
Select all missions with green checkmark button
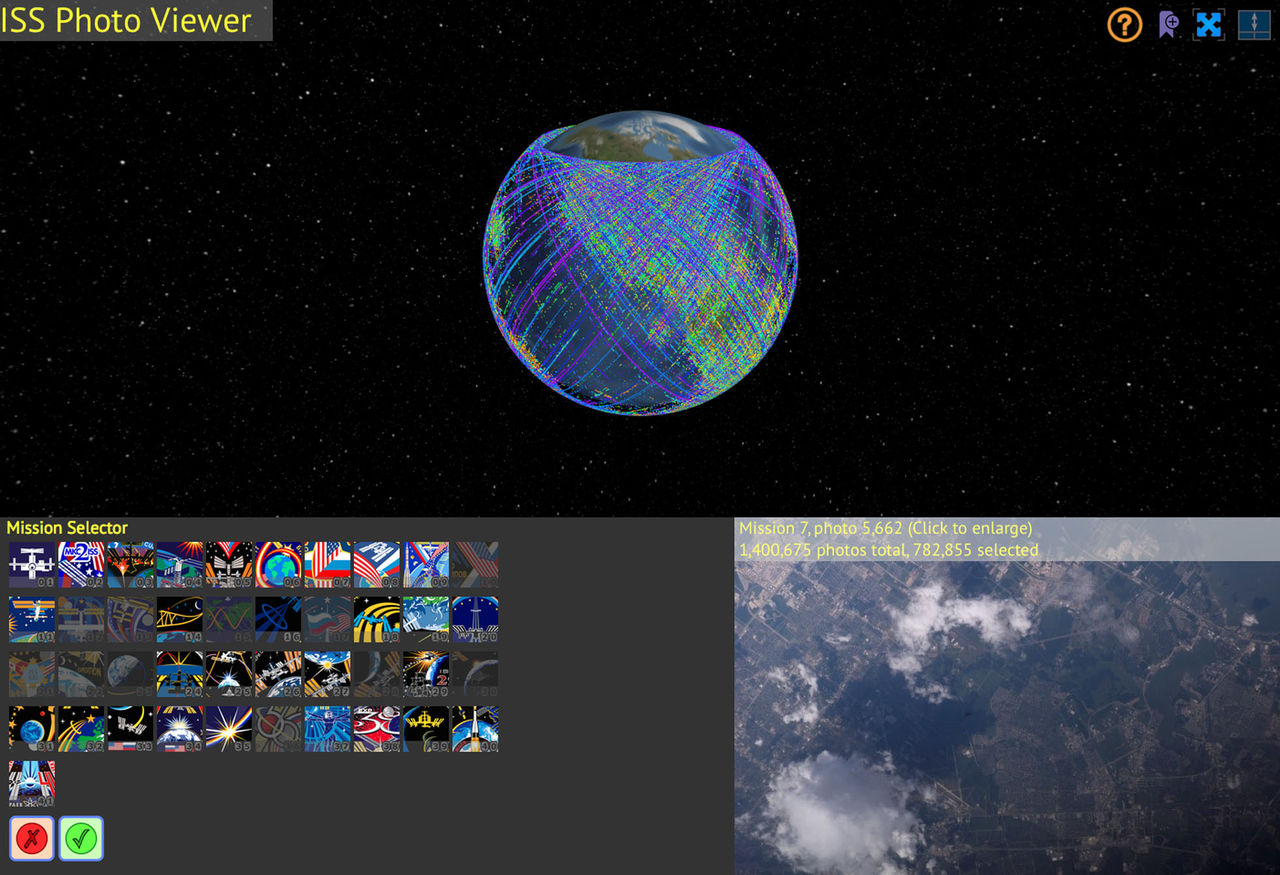pos(81,838)
